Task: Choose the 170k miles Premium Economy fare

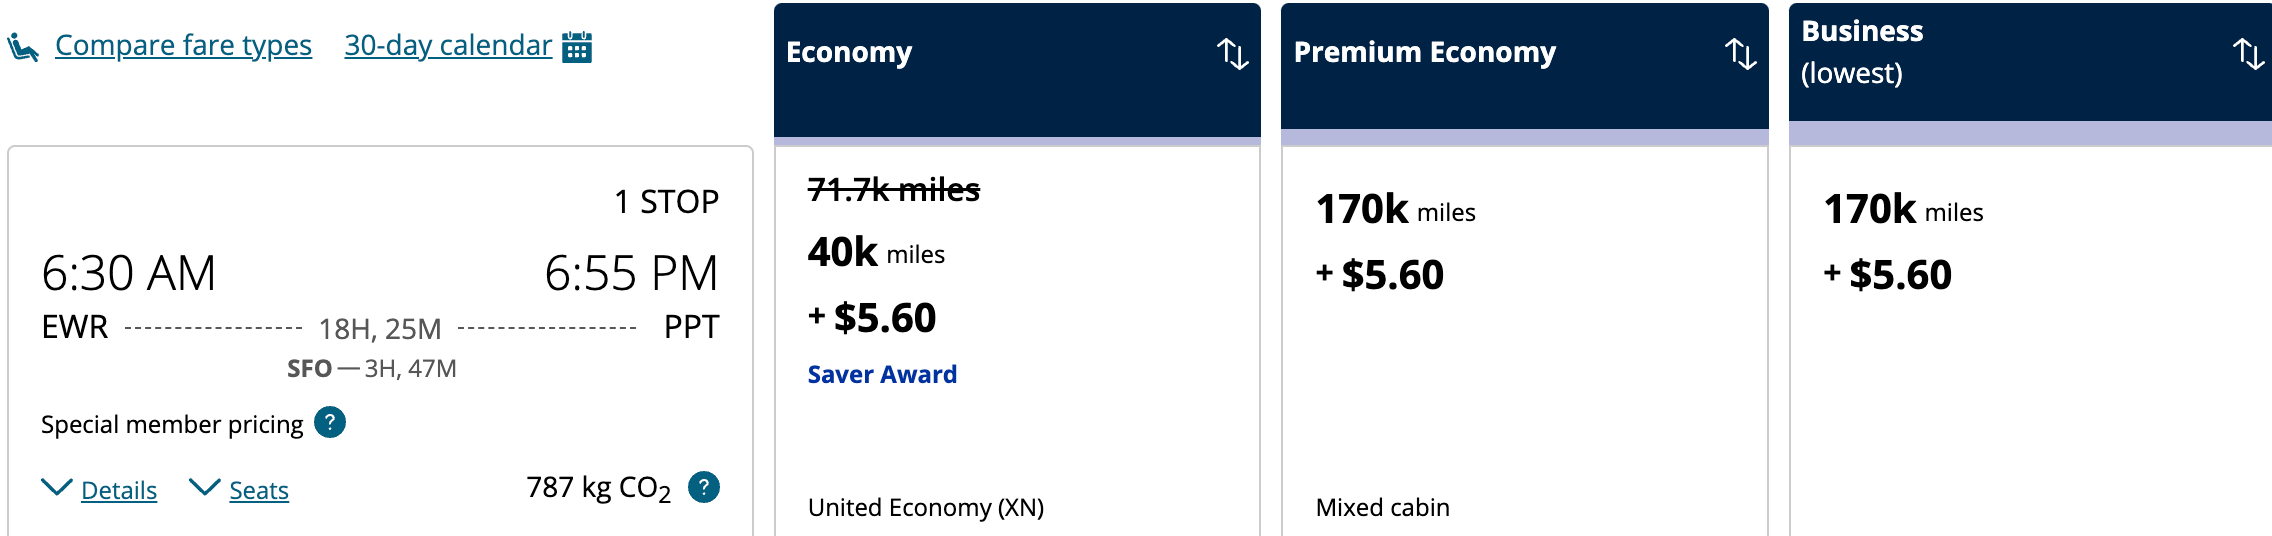Action: 1524,342
